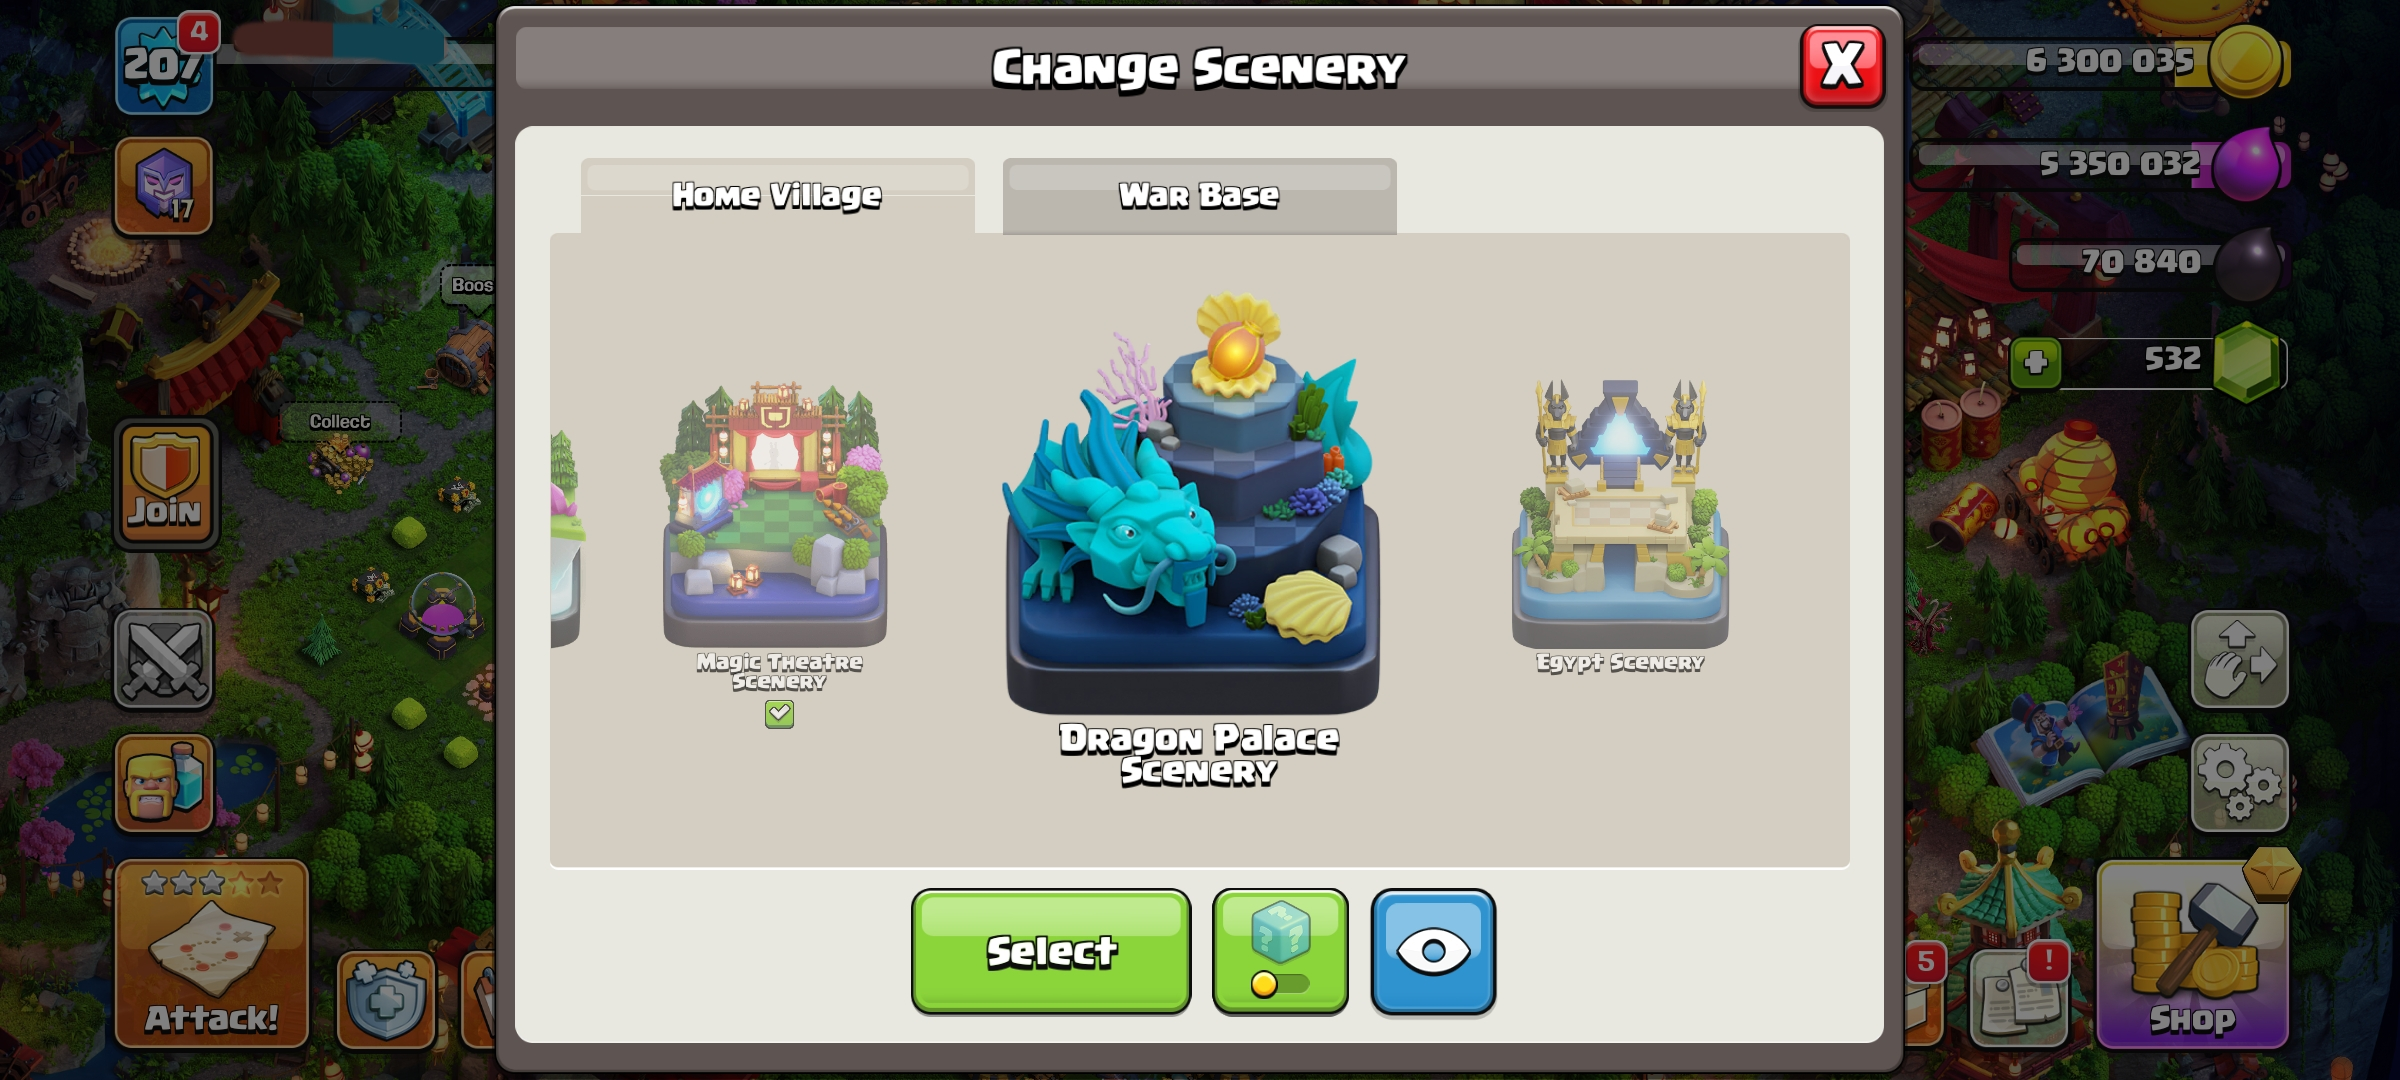Screen dimensions: 2400x1080
Task: Open the Shop with hammer and coins
Action: pos(2192,954)
